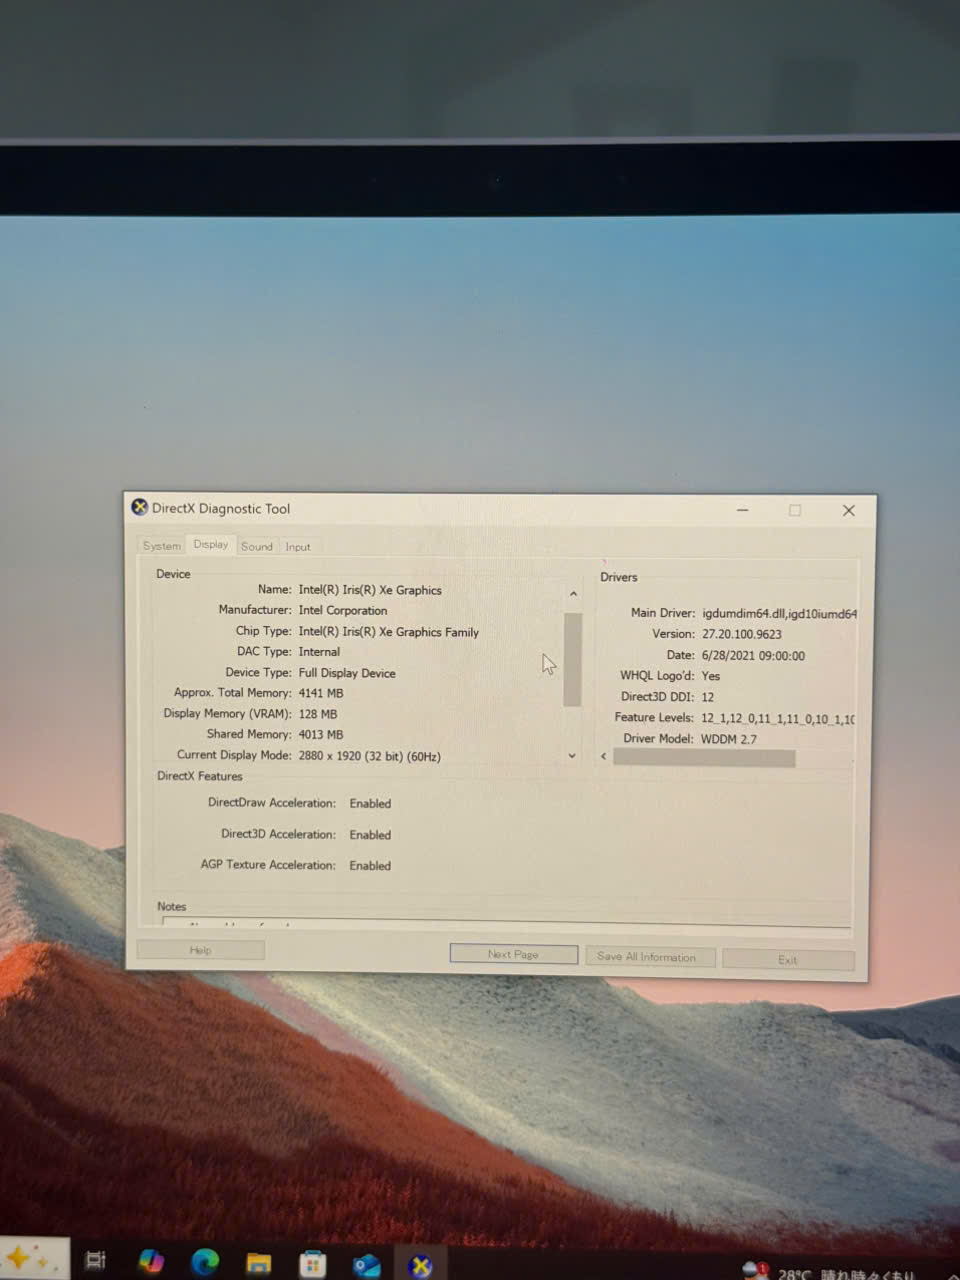Click Save All Information button
Viewport: 960px width, 1280px height.
pyautogui.click(x=650, y=957)
